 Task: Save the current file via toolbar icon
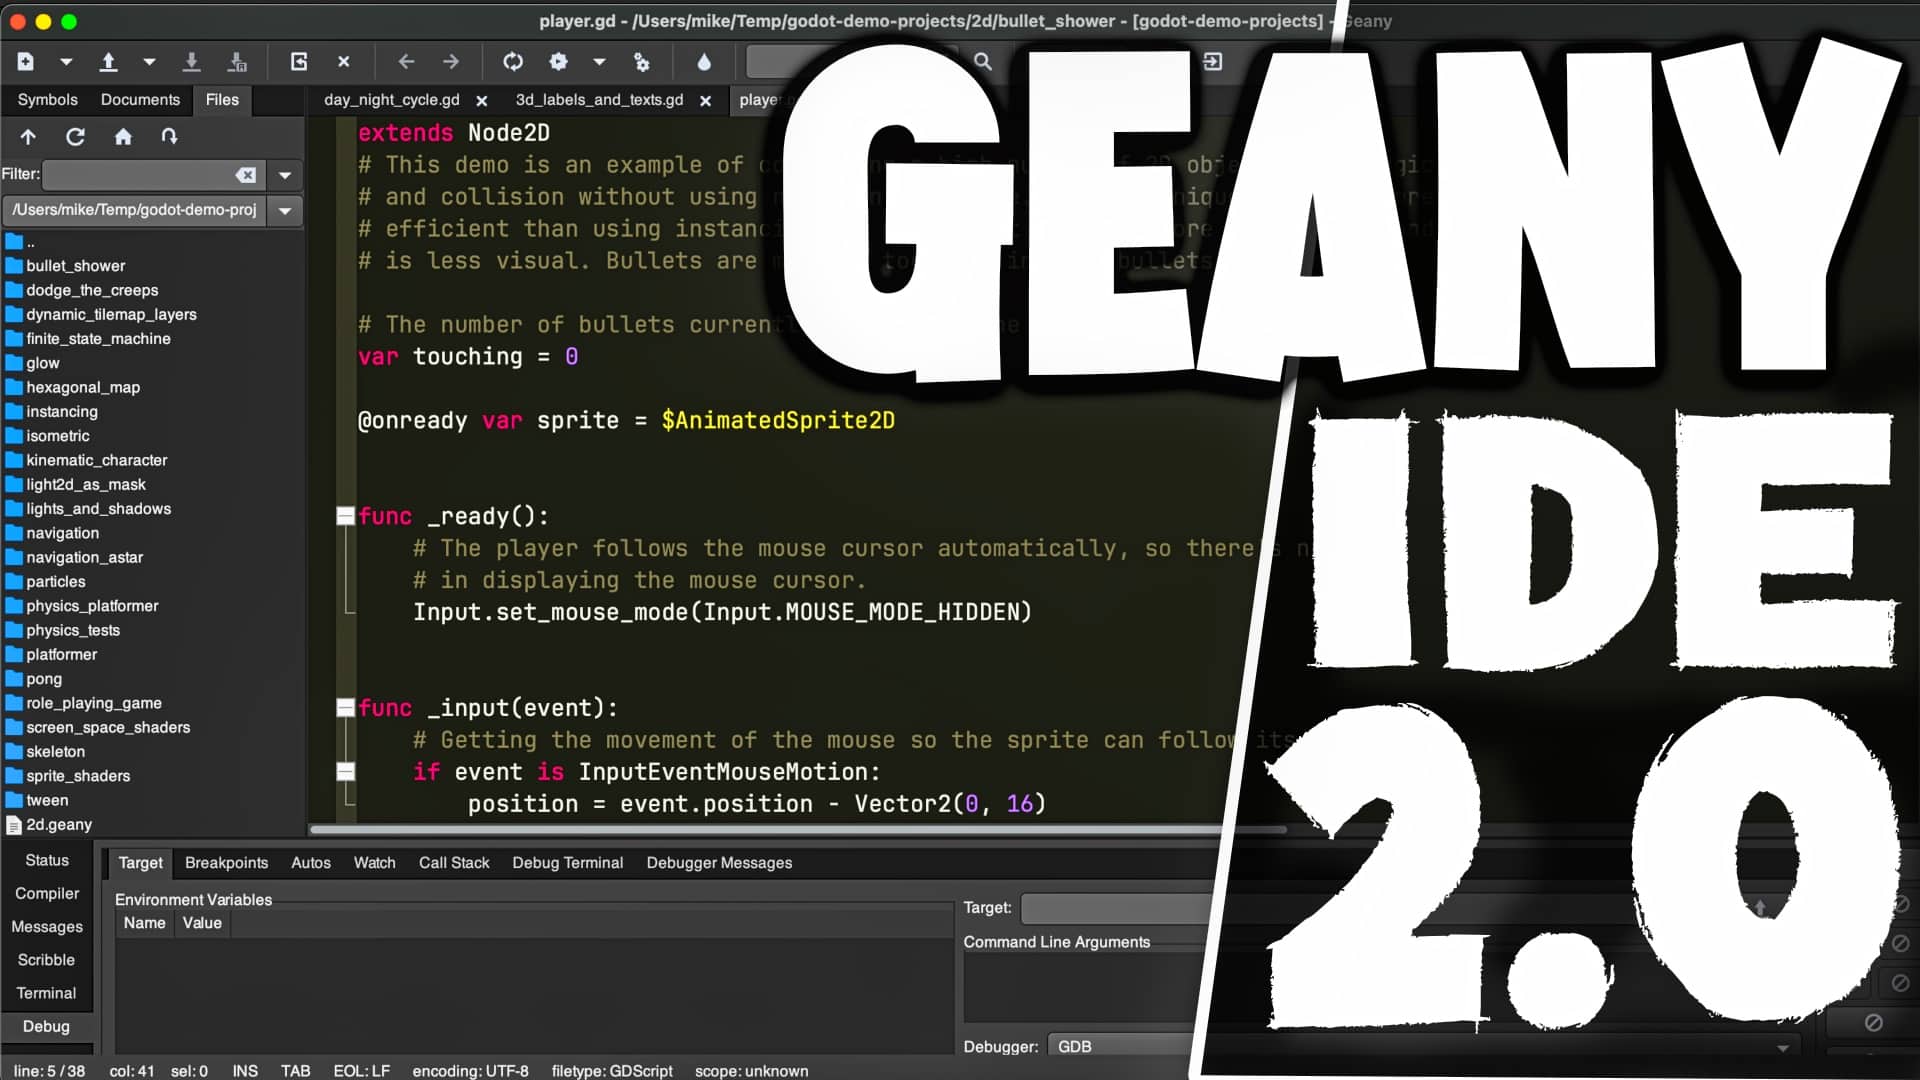pyautogui.click(x=191, y=62)
